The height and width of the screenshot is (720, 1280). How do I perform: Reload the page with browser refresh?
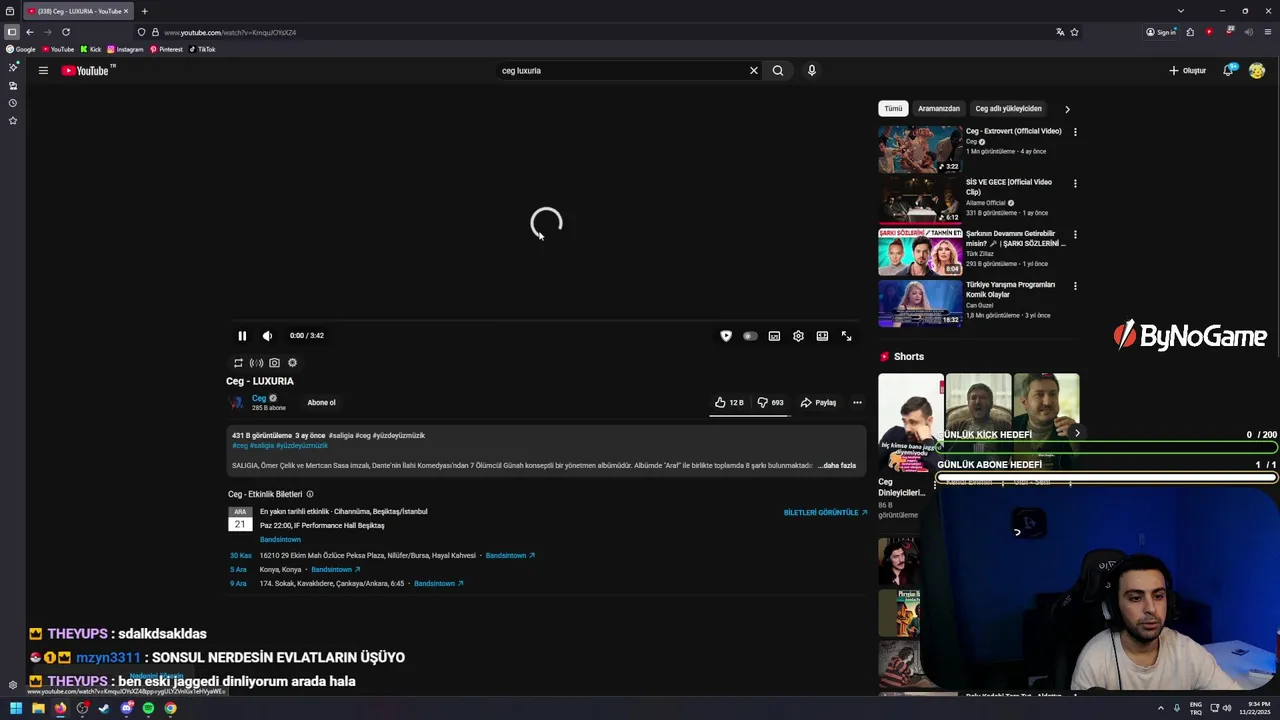[x=66, y=32]
